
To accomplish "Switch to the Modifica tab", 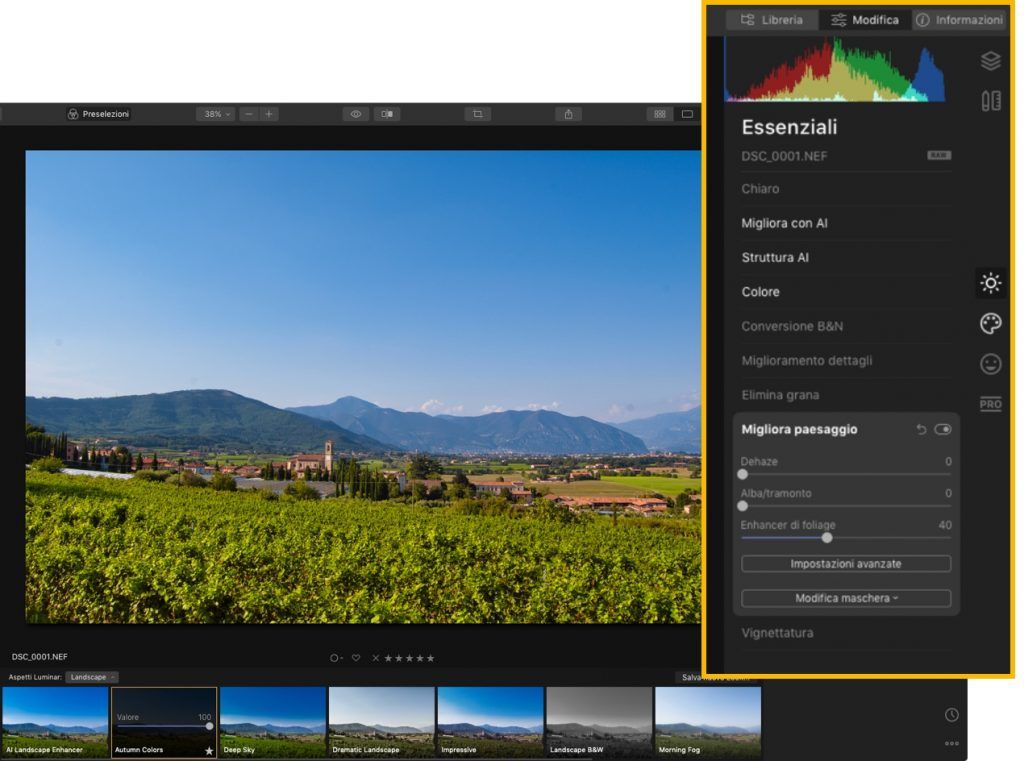I will coord(865,20).
